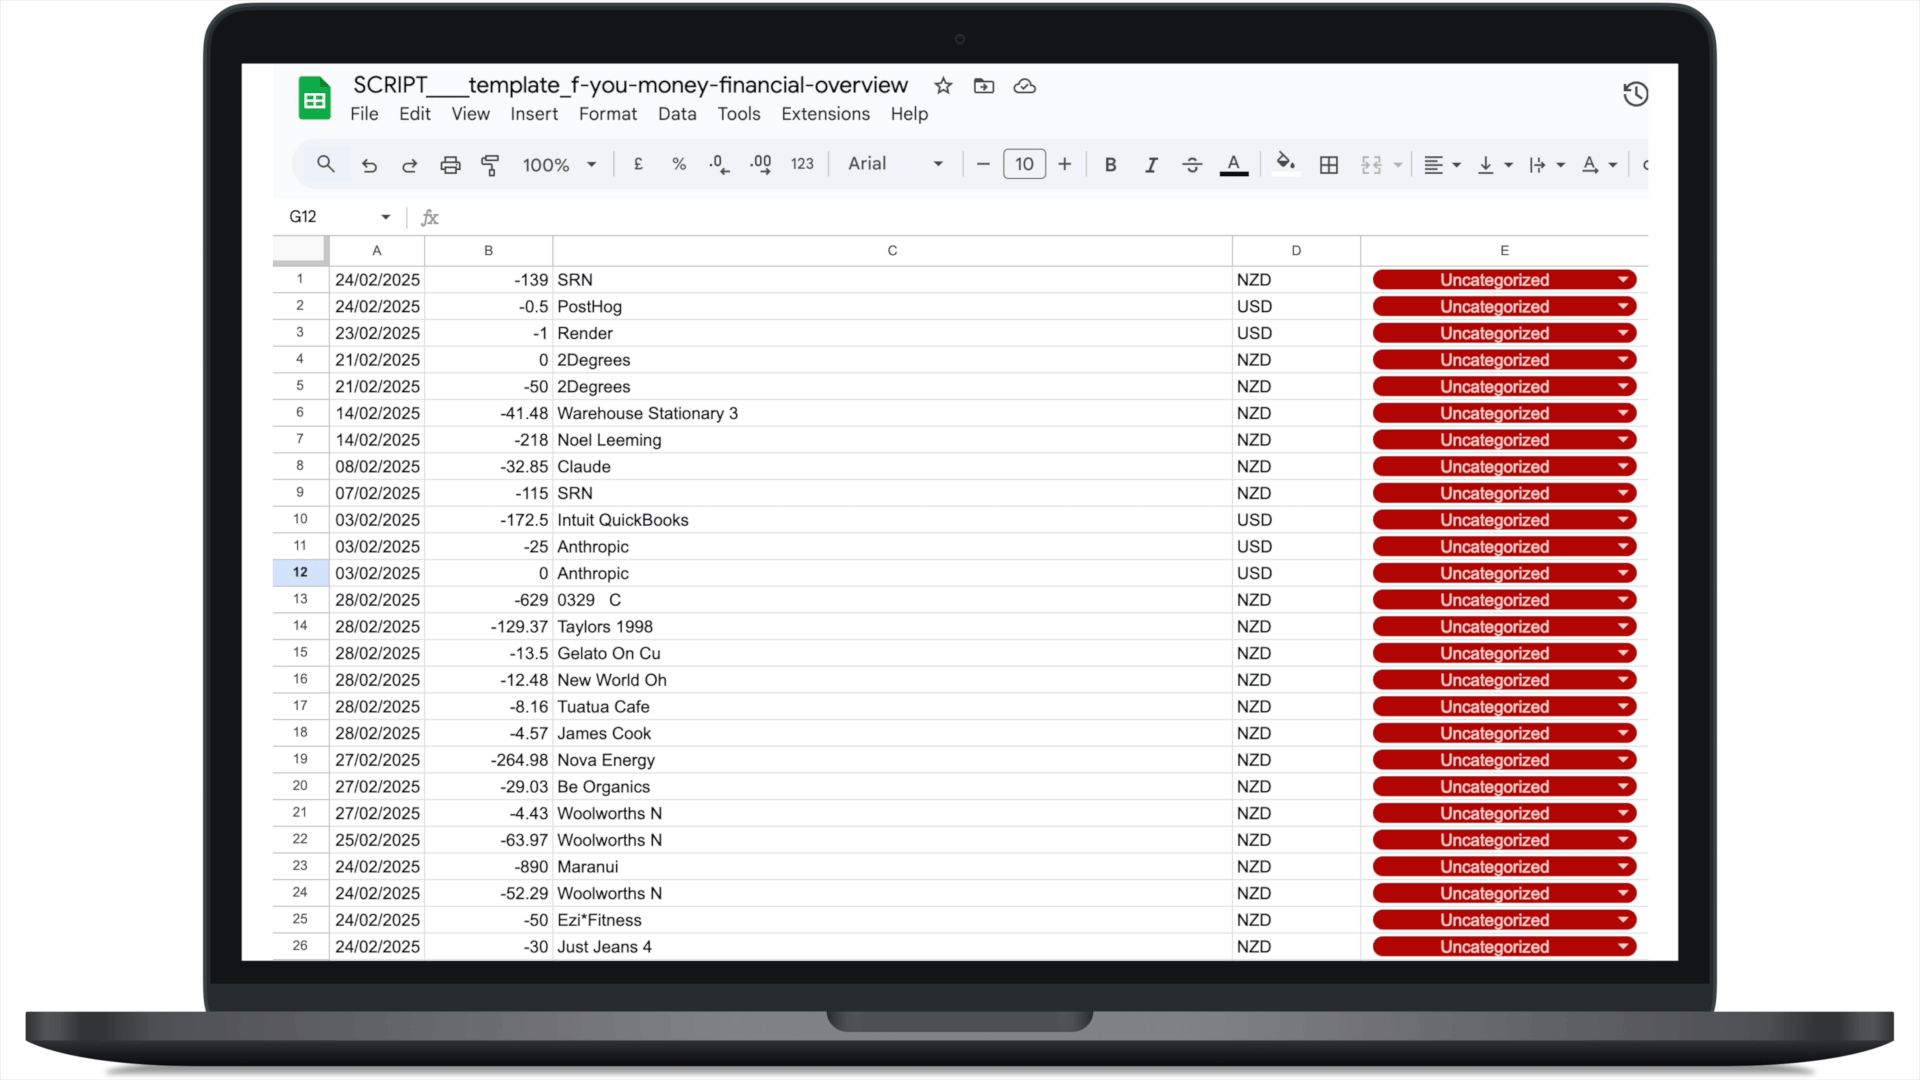This screenshot has height=1080, width=1920.
Task: Format selection as percent
Action: [679, 164]
